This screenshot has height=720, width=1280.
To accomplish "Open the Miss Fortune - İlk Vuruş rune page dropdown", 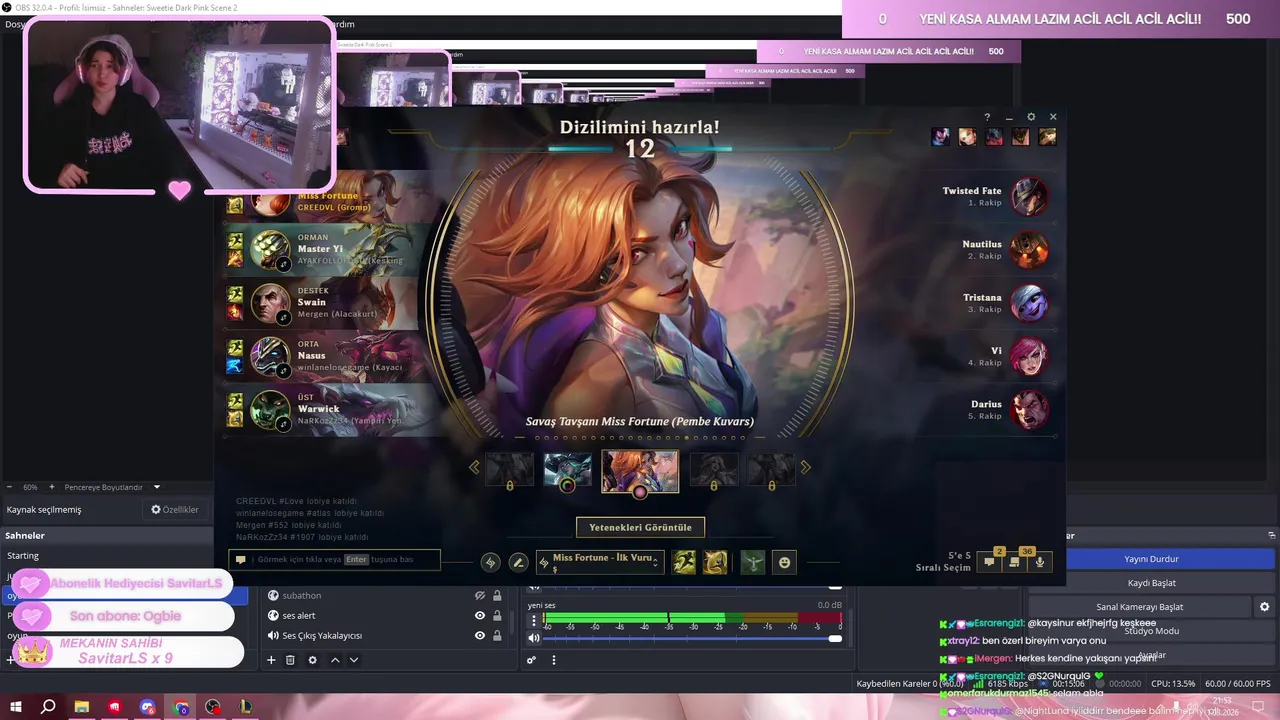I will click(x=600, y=562).
